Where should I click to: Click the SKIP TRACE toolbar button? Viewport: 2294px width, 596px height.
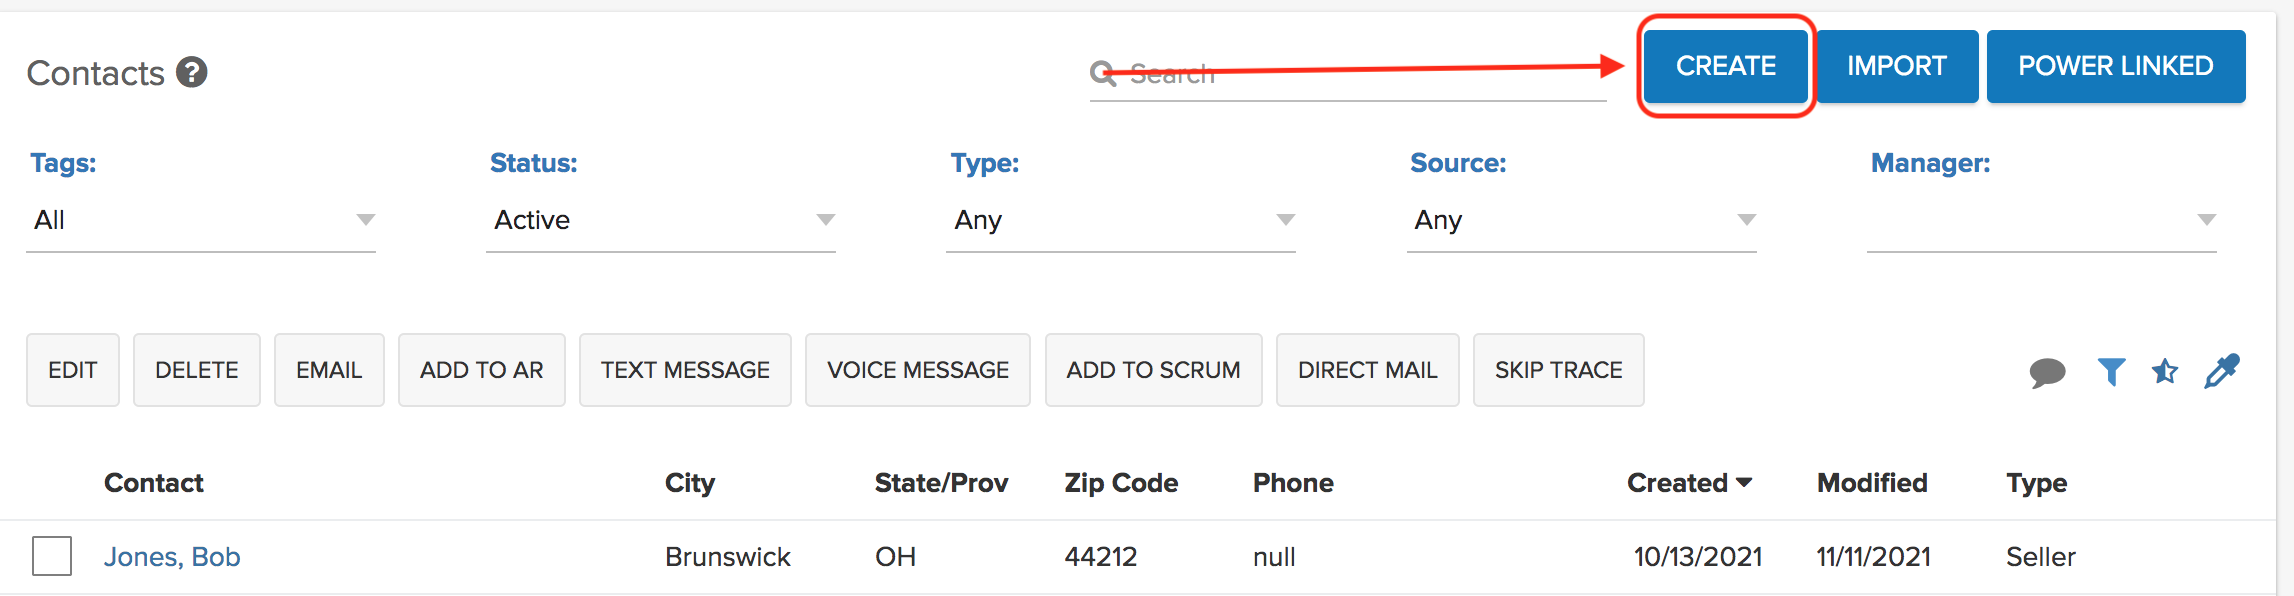1559,370
